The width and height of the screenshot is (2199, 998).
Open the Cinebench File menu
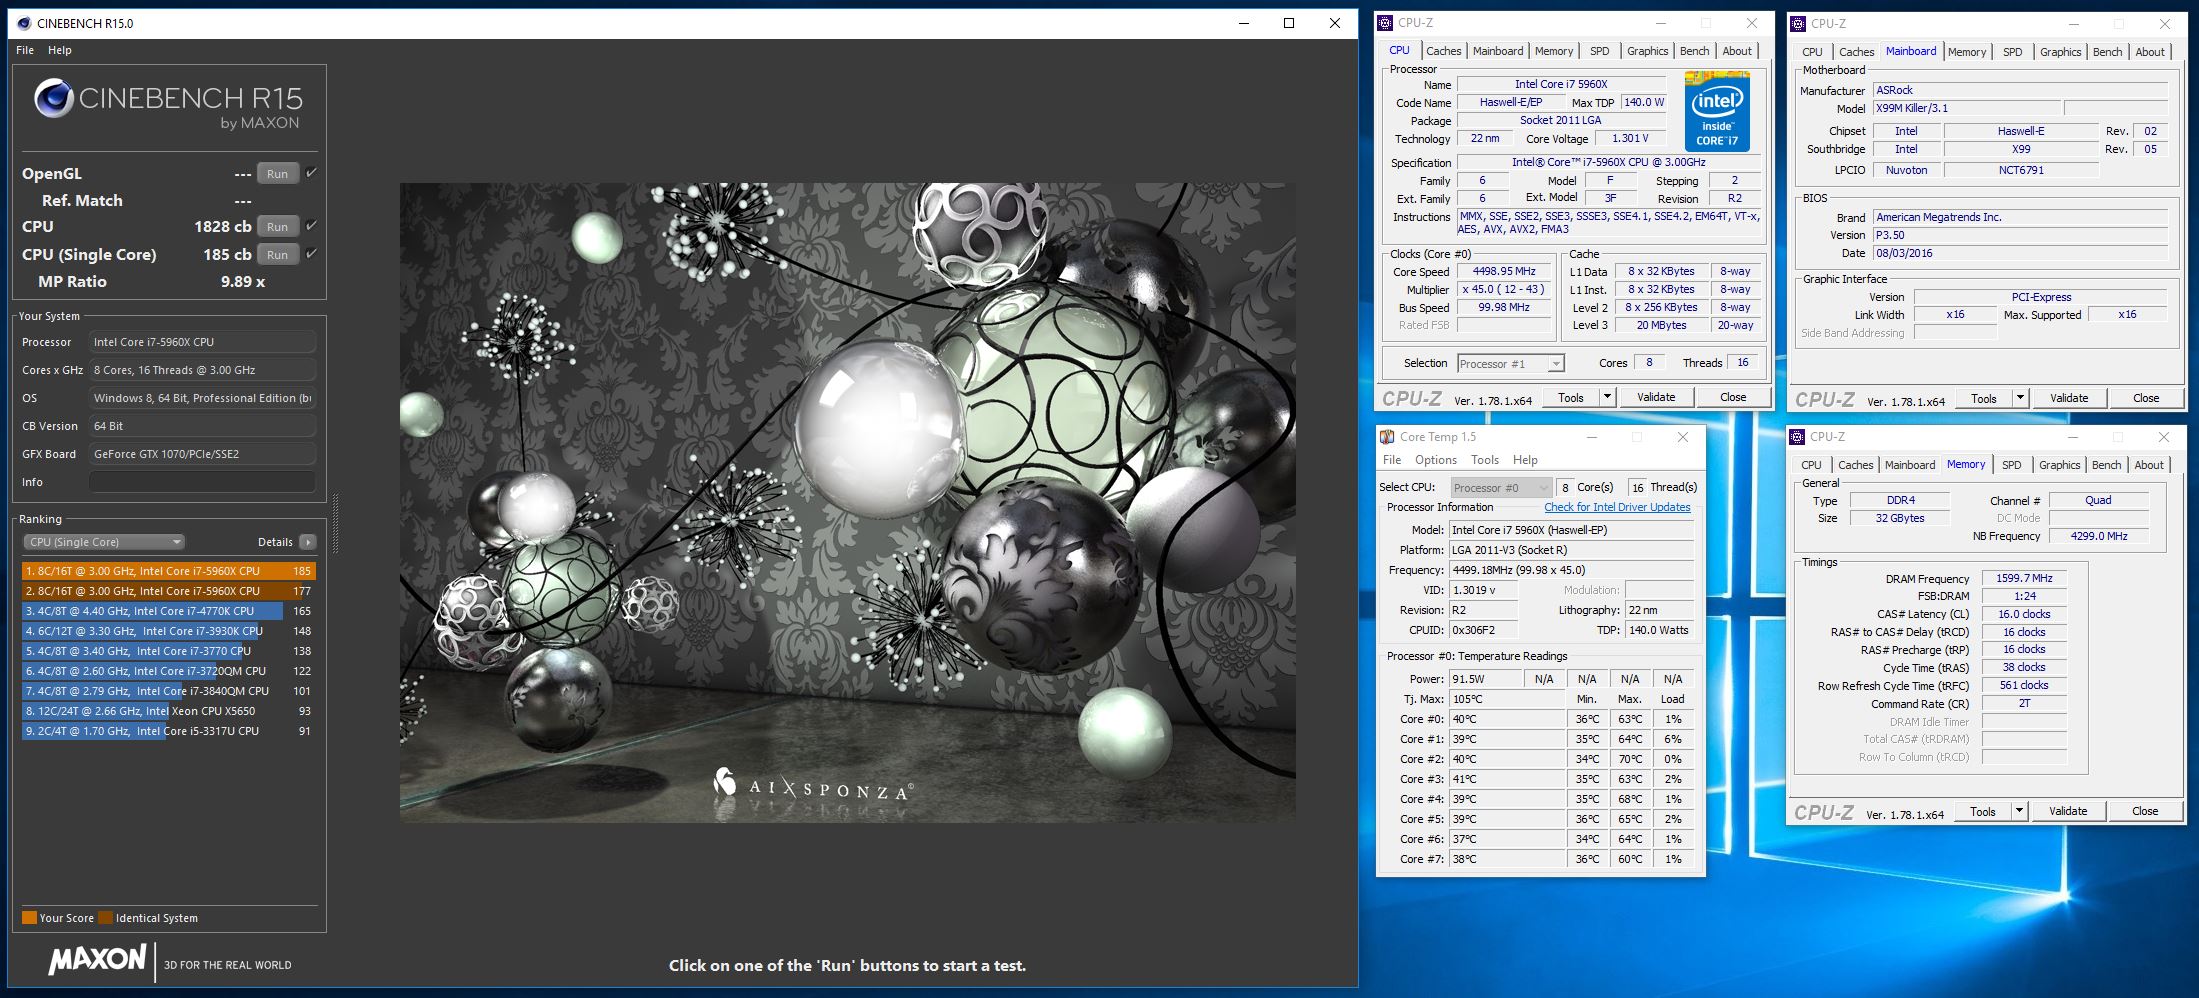[25, 50]
